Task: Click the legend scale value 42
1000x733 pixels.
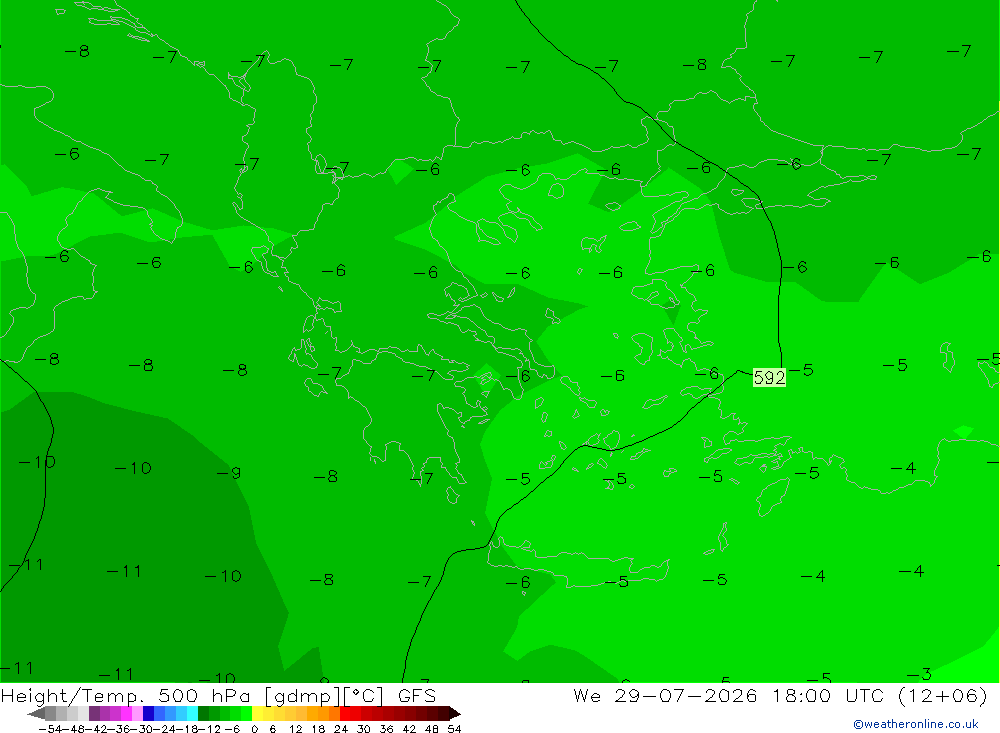Action: [x=409, y=729]
